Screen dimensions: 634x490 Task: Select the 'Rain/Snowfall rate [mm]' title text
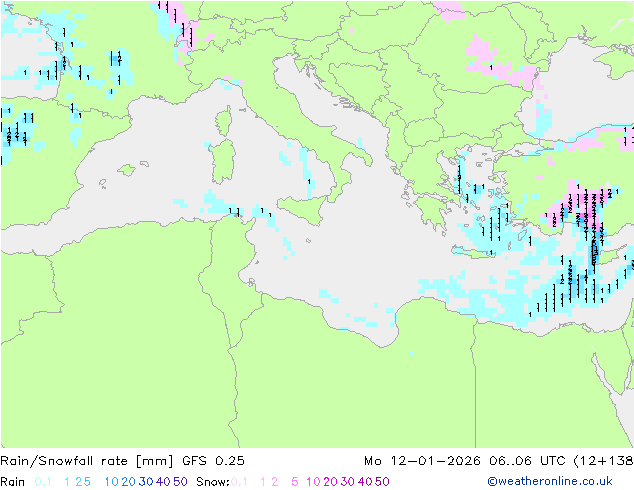pos(87,461)
